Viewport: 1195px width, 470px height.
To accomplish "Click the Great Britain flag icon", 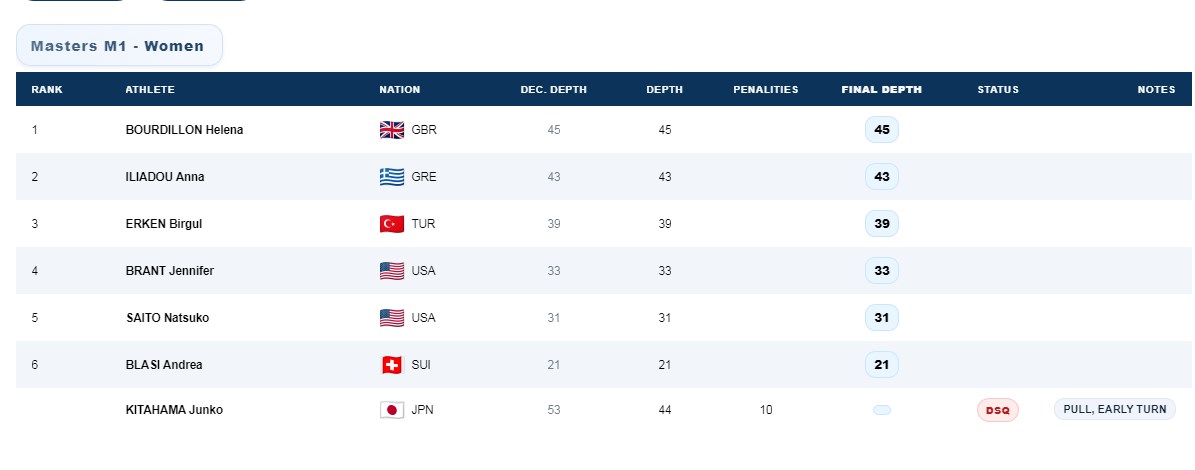I will 392,130.
